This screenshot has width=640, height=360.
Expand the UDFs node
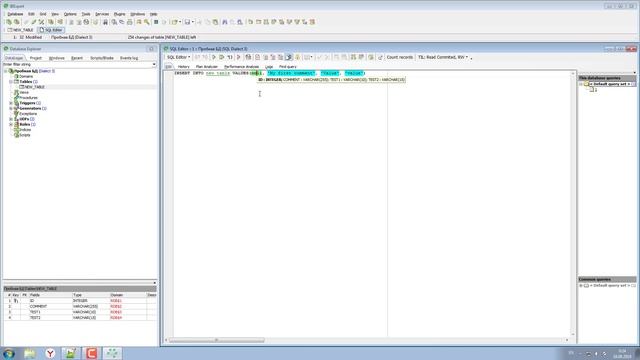tap(11, 119)
